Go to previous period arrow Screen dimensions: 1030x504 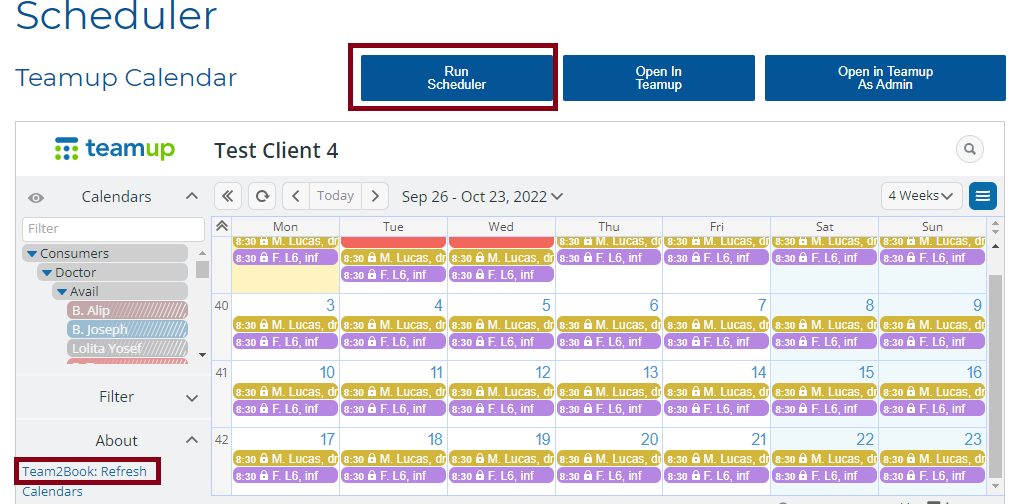click(296, 196)
